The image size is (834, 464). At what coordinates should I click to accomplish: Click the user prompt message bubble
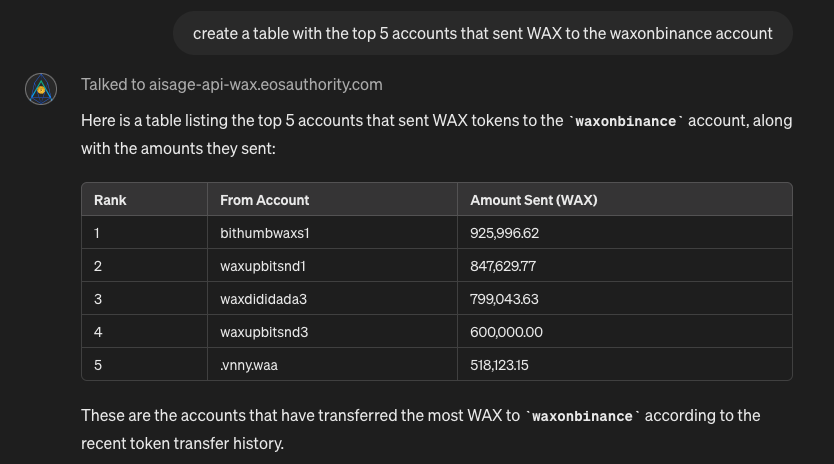click(482, 33)
